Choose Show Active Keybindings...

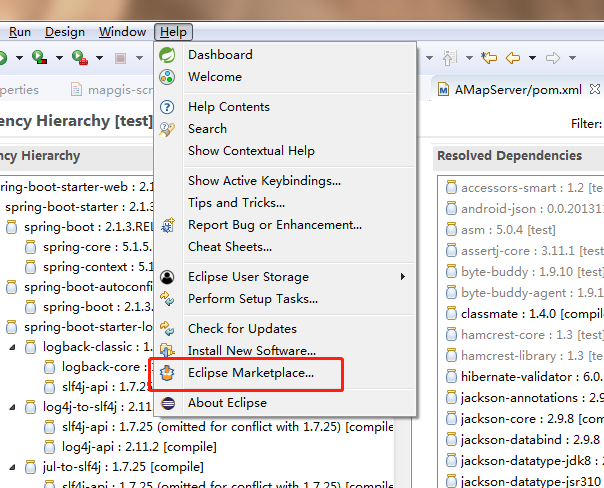click(264, 181)
